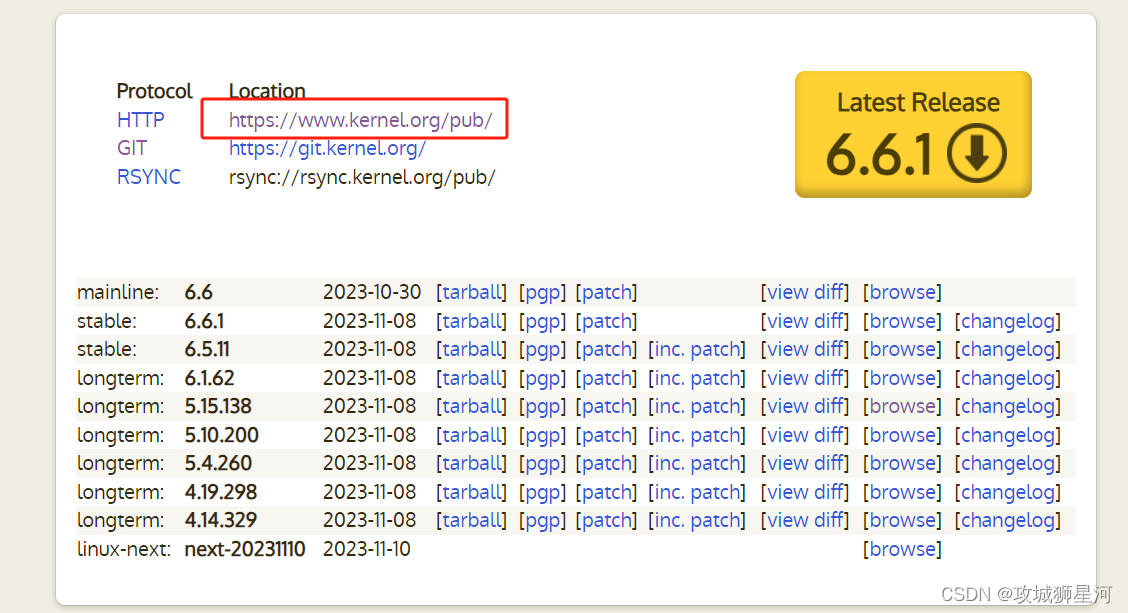Viewport: 1128px width, 613px height.
Task: Open patch for longterm 5.15.138
Action: 606,406
